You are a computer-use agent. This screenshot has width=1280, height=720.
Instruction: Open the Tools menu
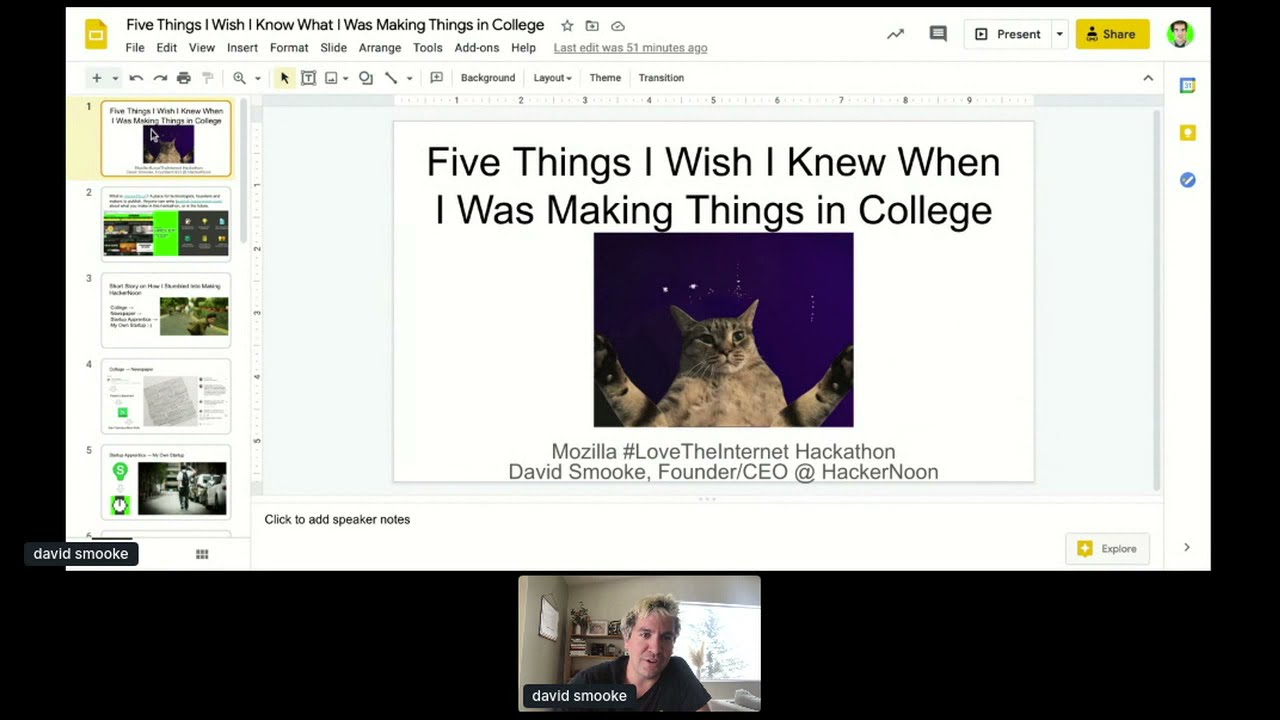pos(427,48)
